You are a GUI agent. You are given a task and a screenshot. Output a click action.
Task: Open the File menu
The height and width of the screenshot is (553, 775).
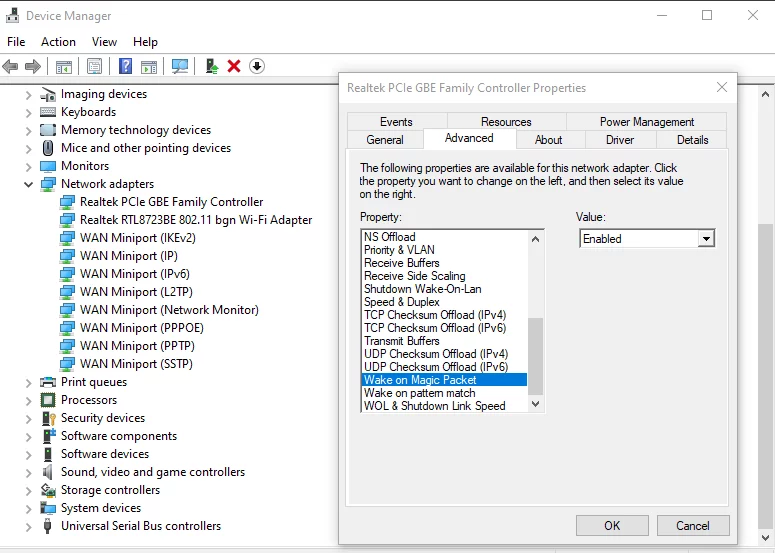coord(16,42)
